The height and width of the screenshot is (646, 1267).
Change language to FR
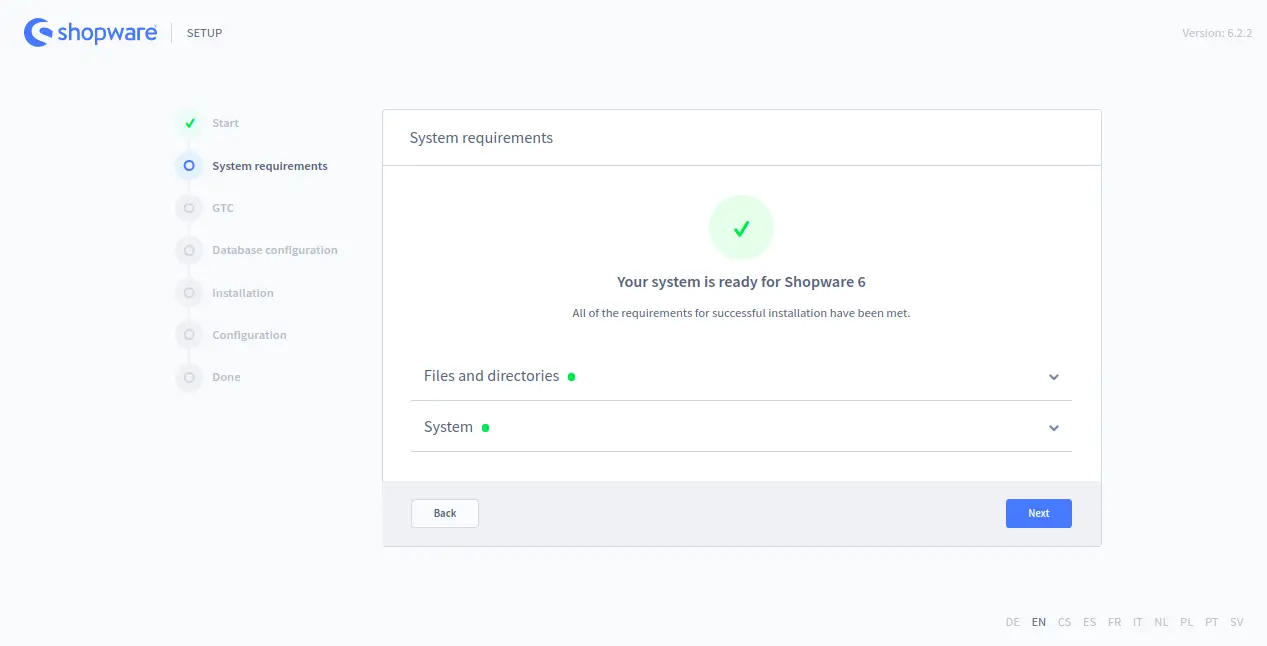[1115, 622]
